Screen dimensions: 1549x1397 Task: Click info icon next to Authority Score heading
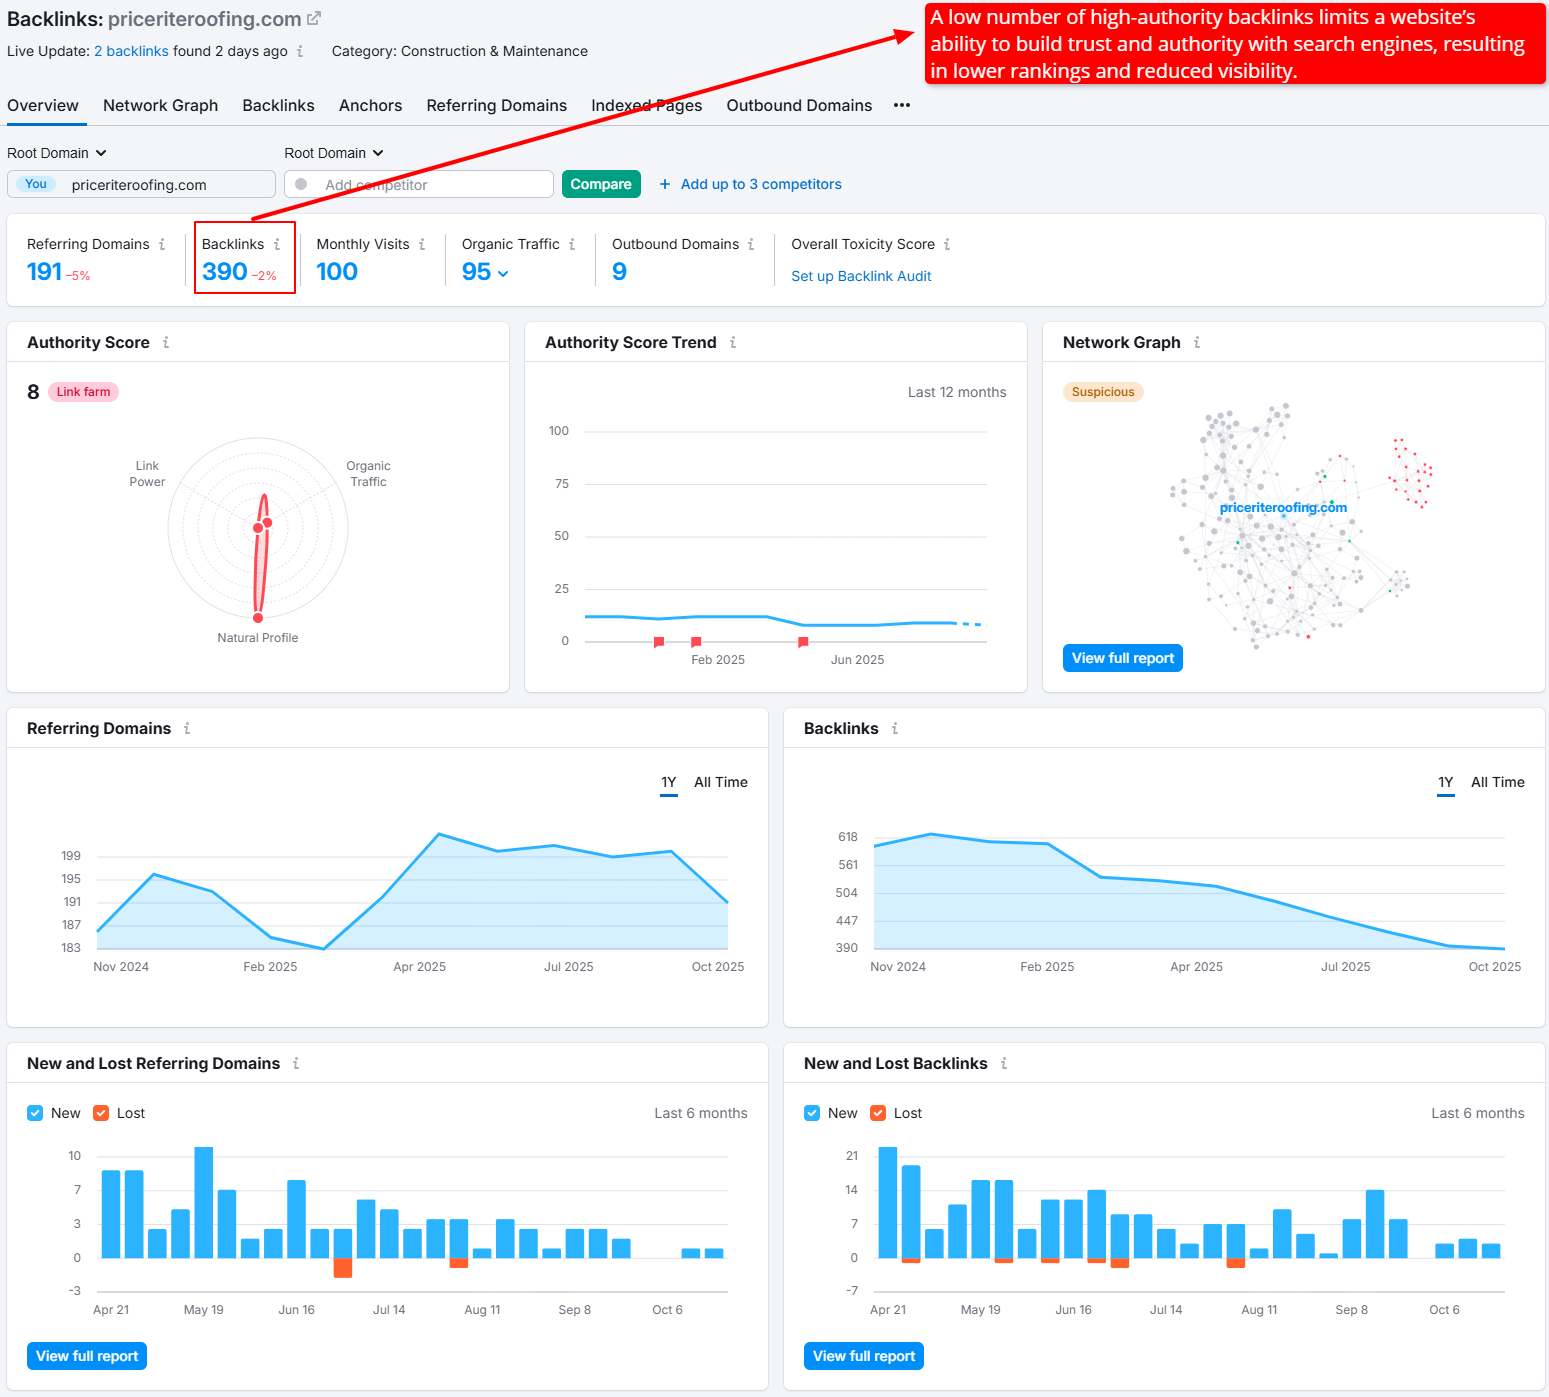[166, 342]
